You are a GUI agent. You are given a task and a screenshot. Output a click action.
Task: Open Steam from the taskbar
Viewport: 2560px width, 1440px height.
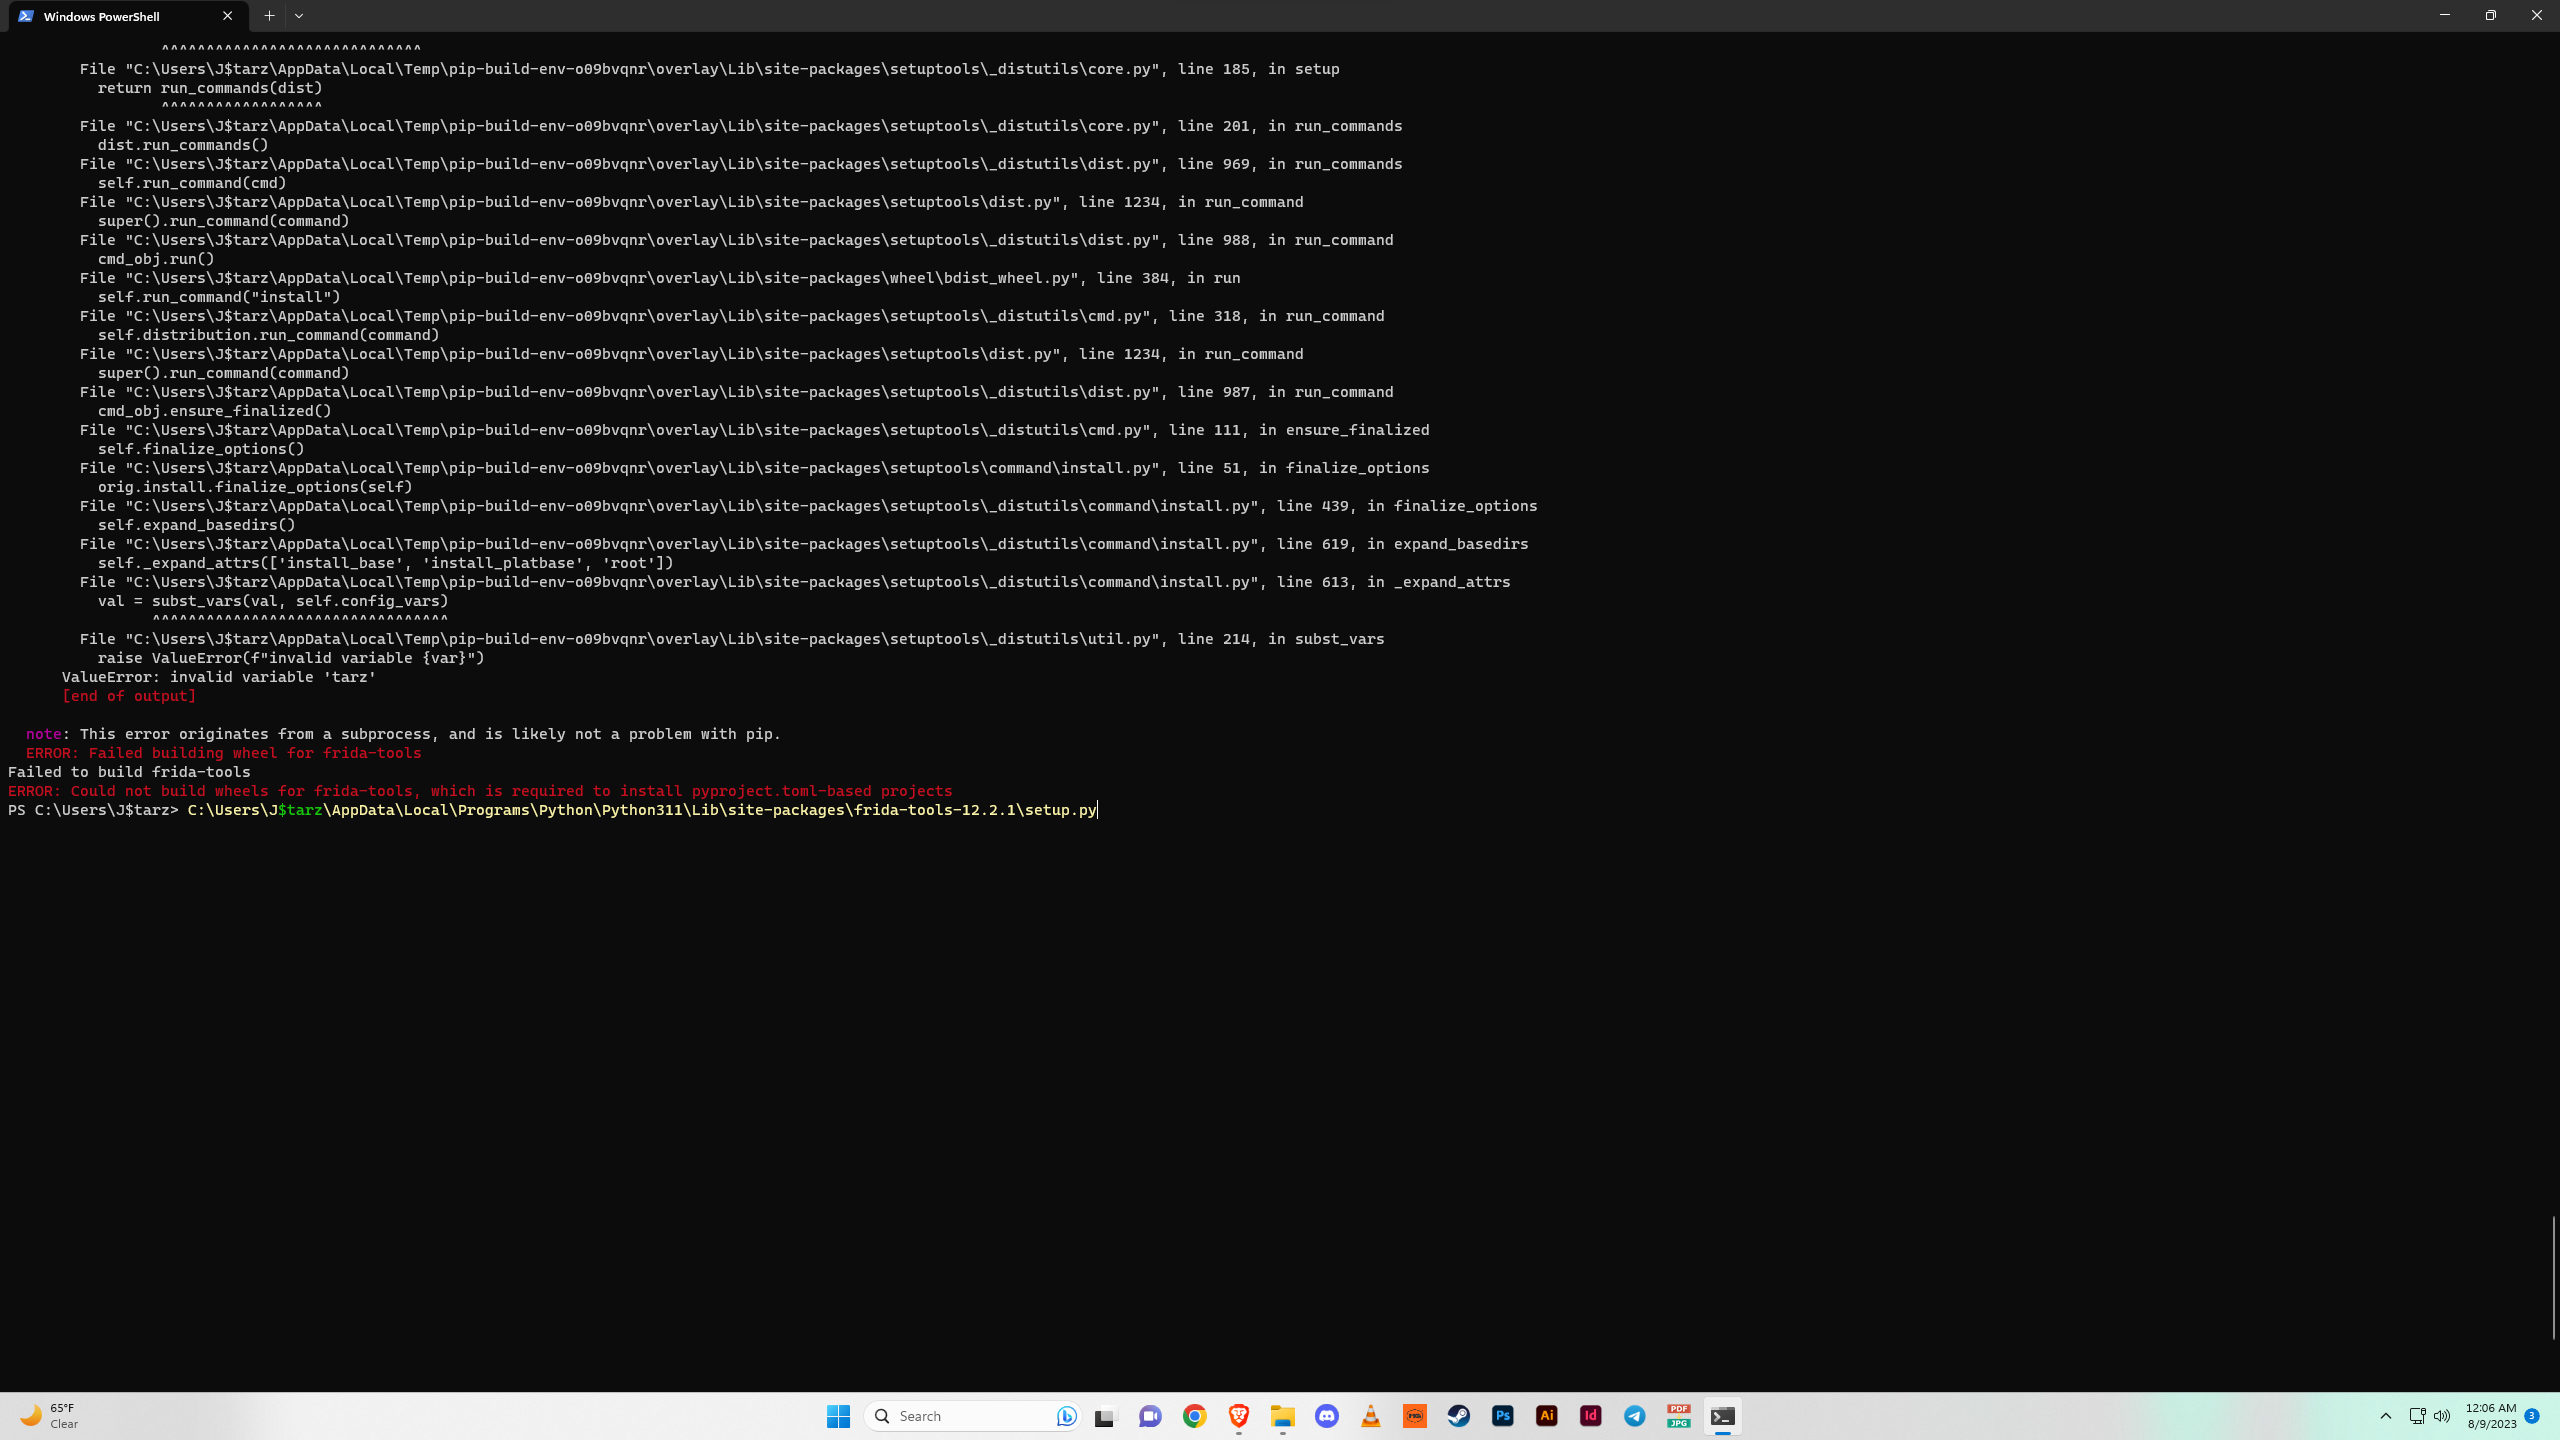pos(1458,1416)
